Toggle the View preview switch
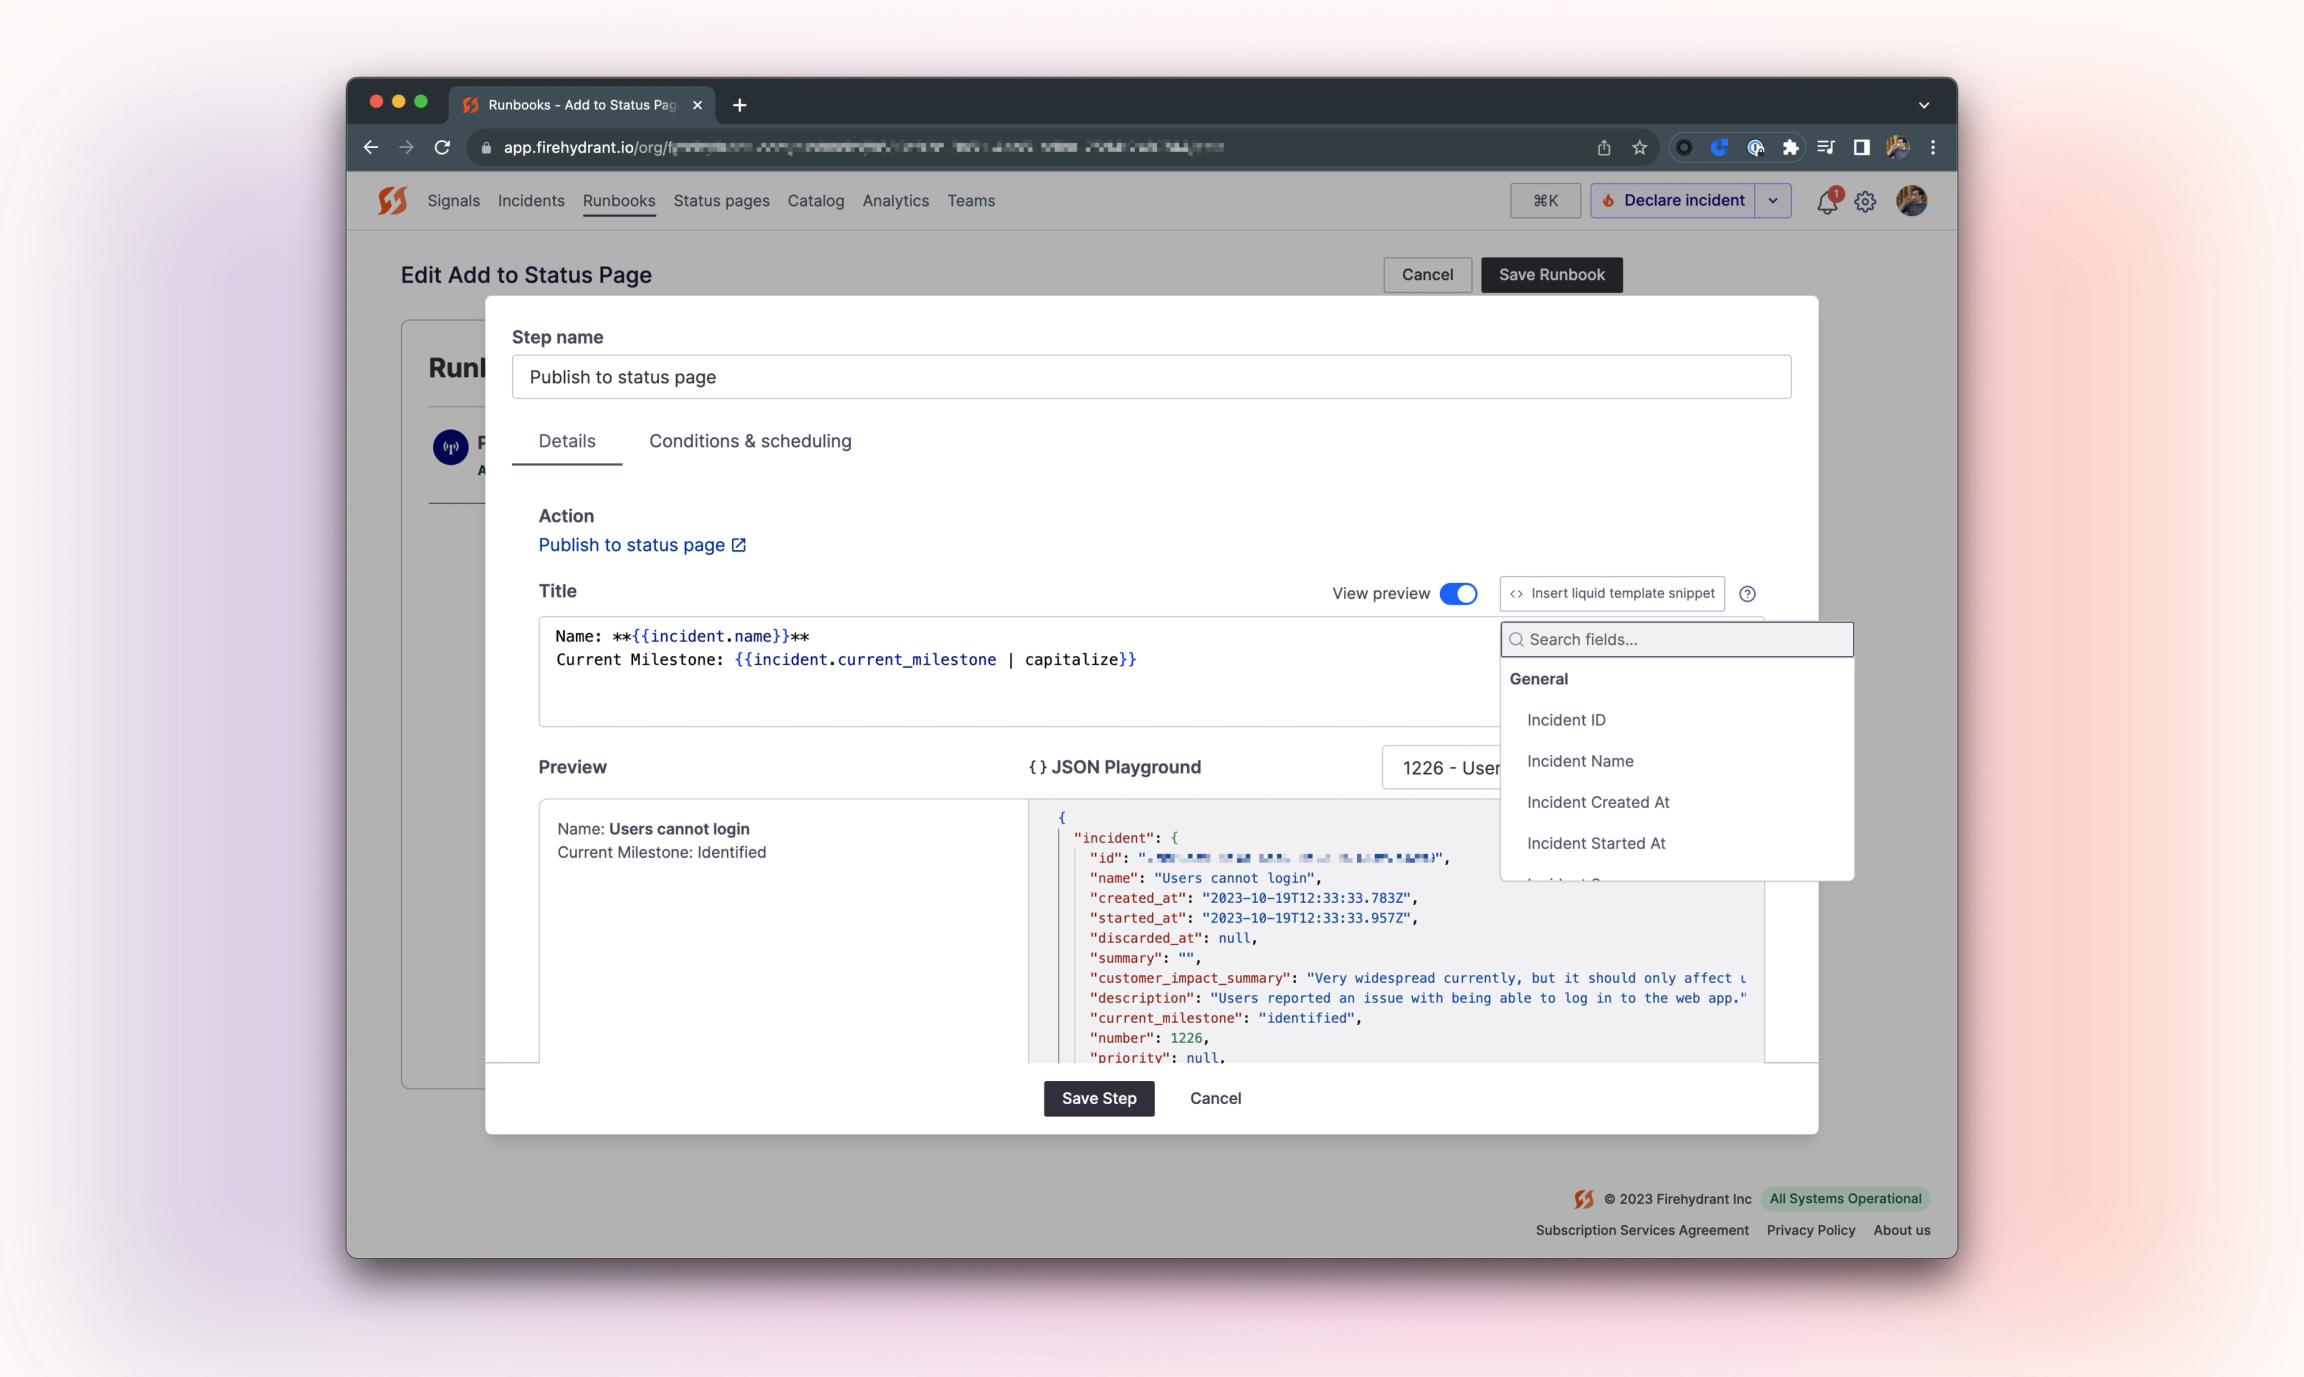2304x1377 pixels. coord(1458,593)
